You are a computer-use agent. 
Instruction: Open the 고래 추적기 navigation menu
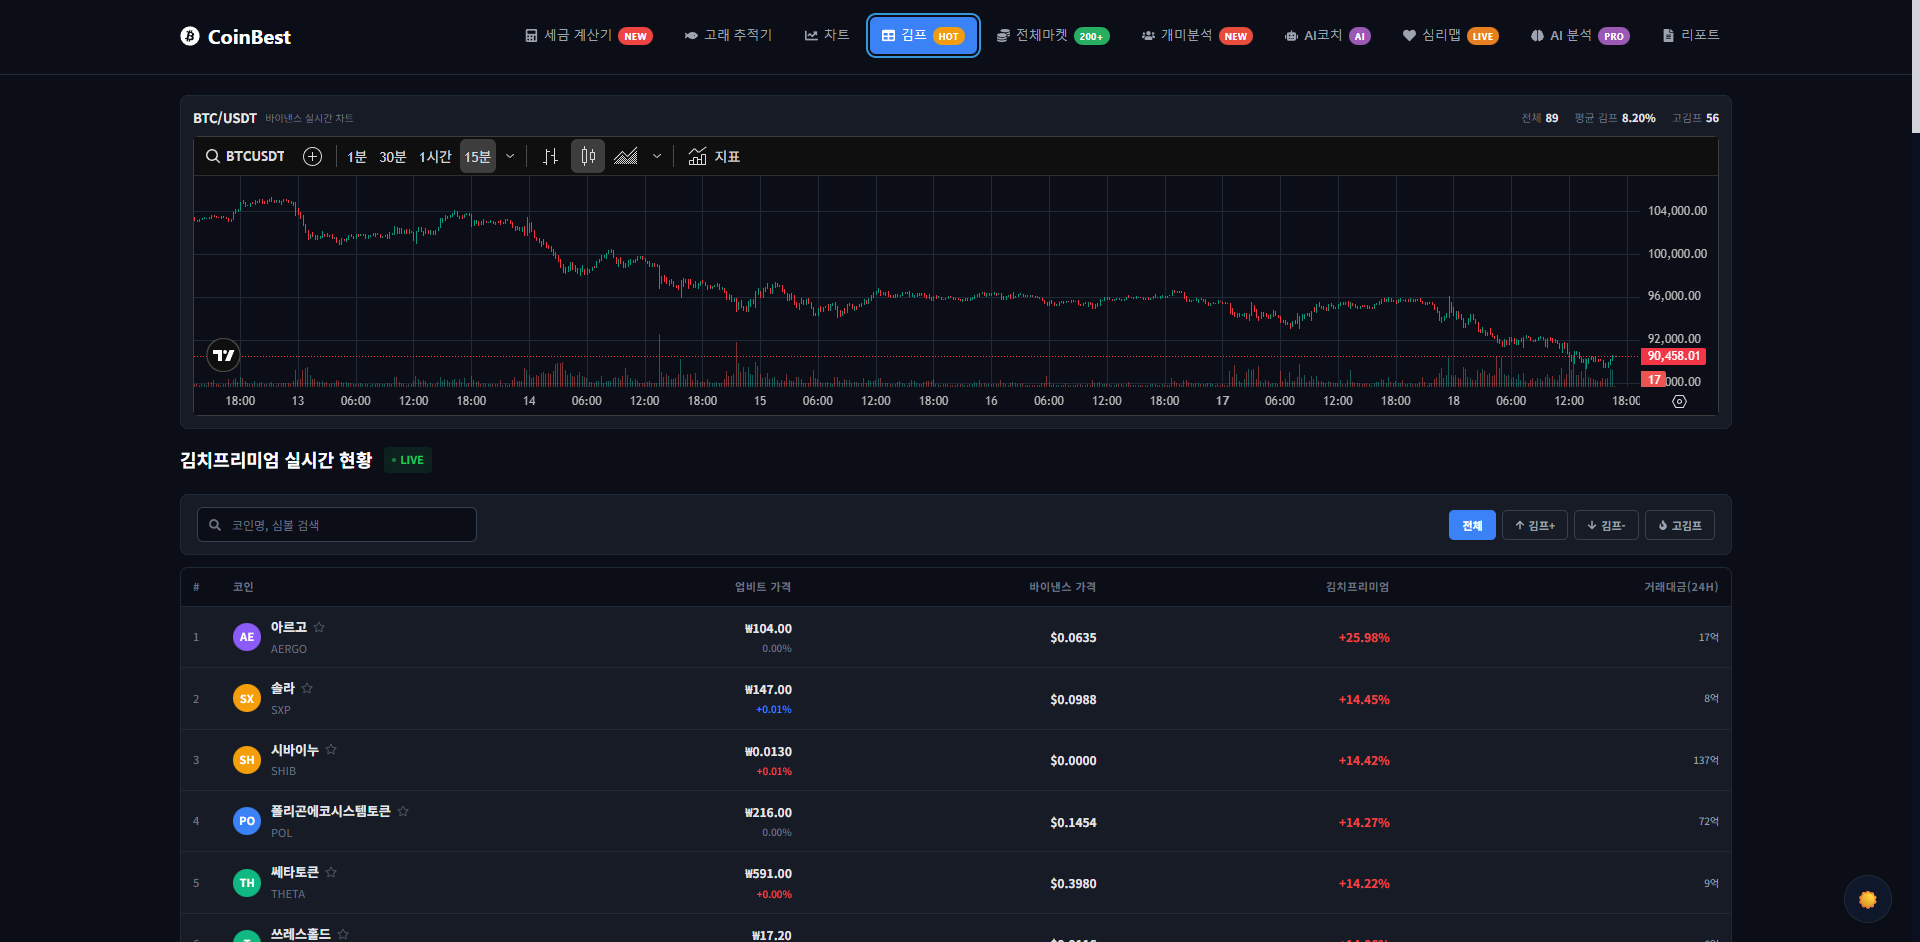tap(727, 35)
